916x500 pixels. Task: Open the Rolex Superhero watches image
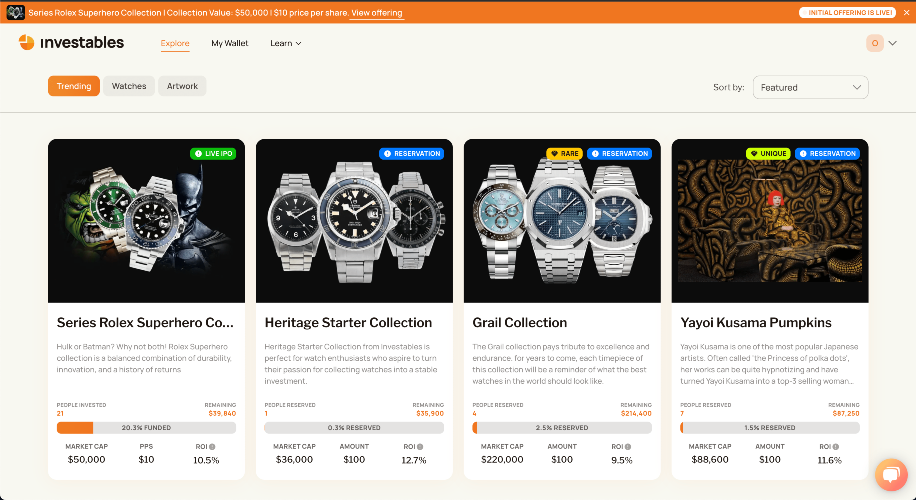pos(146,221)
